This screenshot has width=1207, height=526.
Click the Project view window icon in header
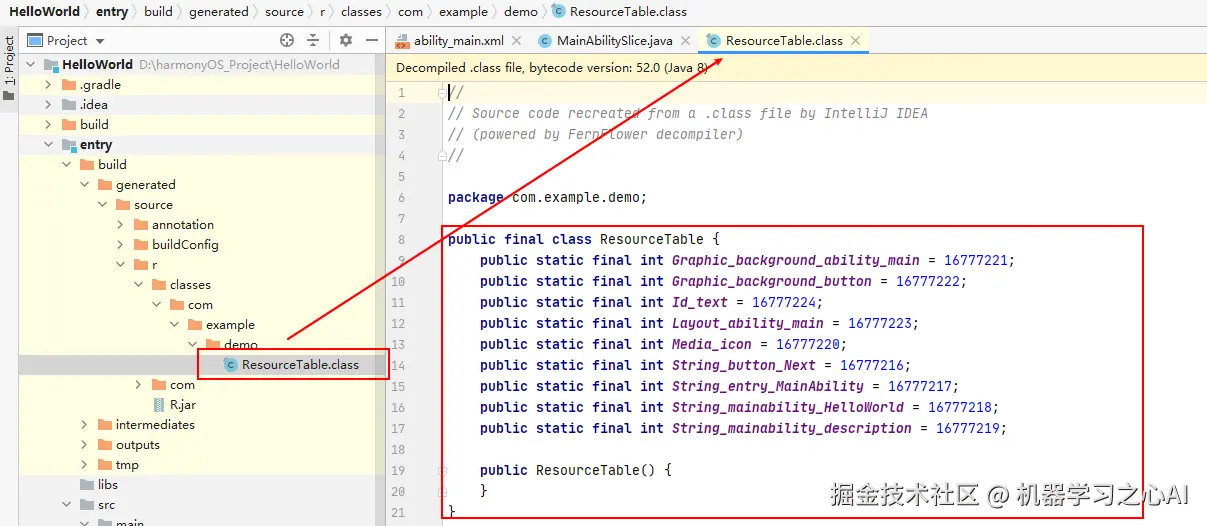click(x=35, y=40)
